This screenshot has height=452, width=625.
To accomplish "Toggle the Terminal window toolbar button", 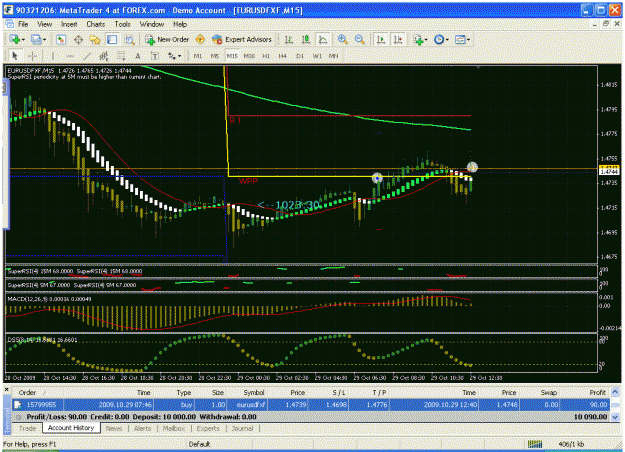I will pyautogui.click(x=112, y=39).
